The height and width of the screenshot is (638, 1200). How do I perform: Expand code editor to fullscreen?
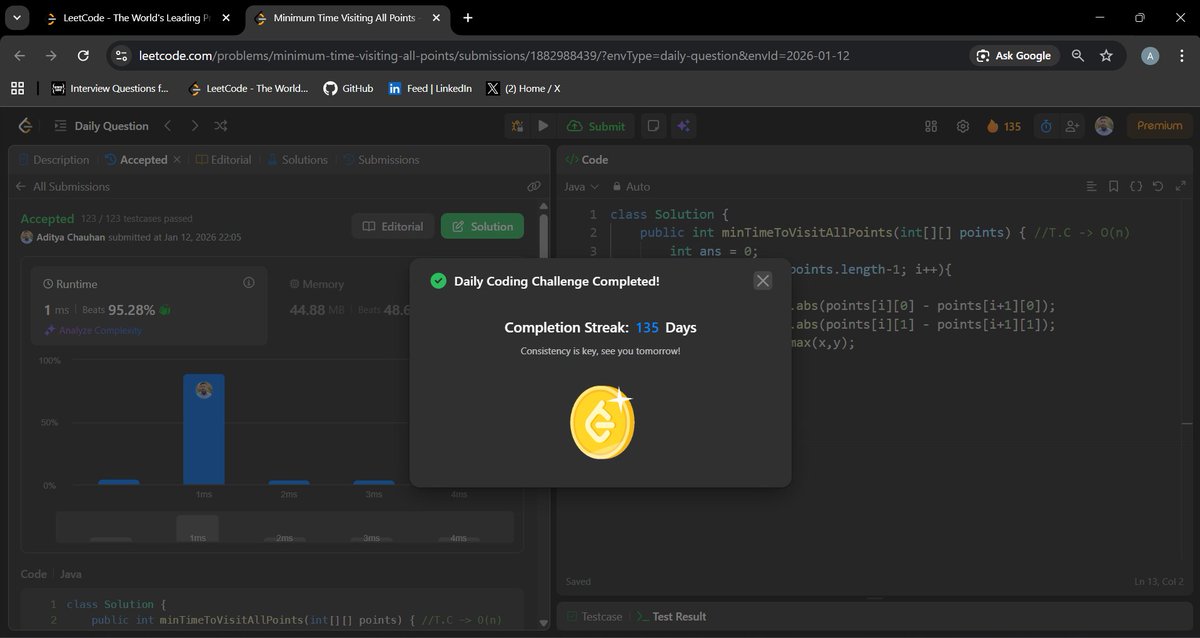tap(1181, 187)
